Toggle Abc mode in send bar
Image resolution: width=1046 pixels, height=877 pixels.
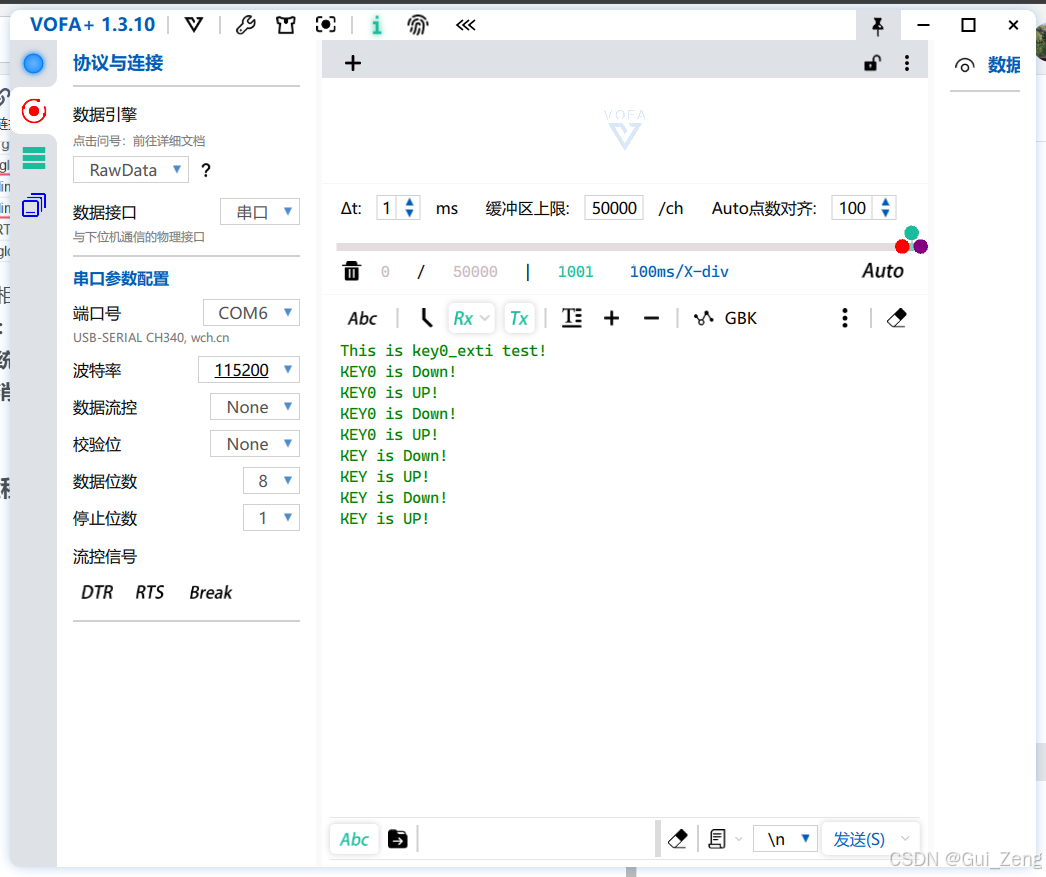click(354, 839)
